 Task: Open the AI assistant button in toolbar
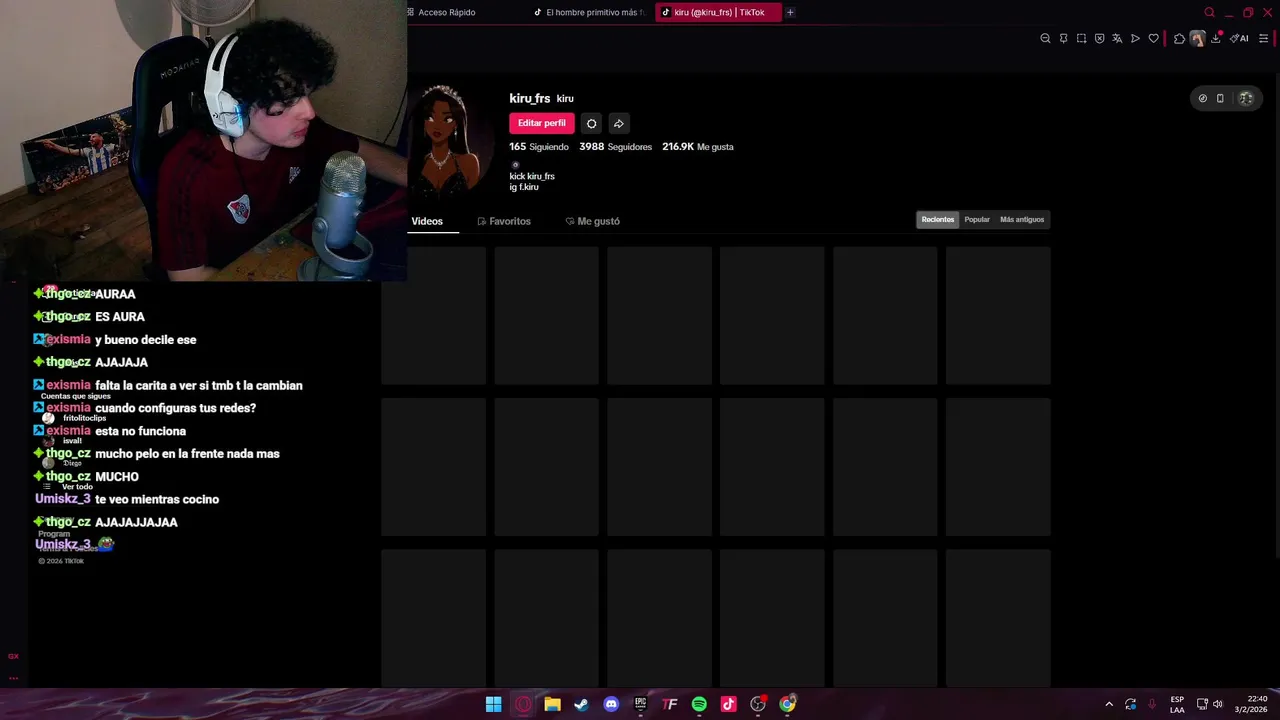tap(1240, 39)
